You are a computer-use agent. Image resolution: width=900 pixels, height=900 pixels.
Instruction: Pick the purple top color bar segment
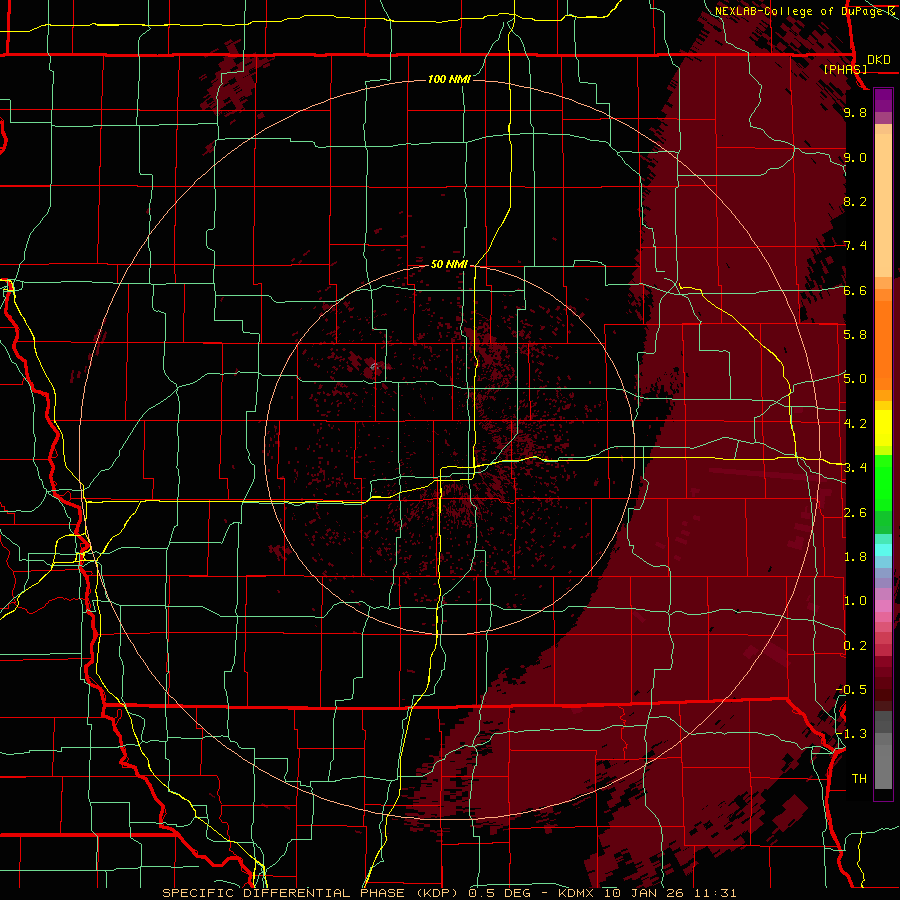[x=883, y=100]
